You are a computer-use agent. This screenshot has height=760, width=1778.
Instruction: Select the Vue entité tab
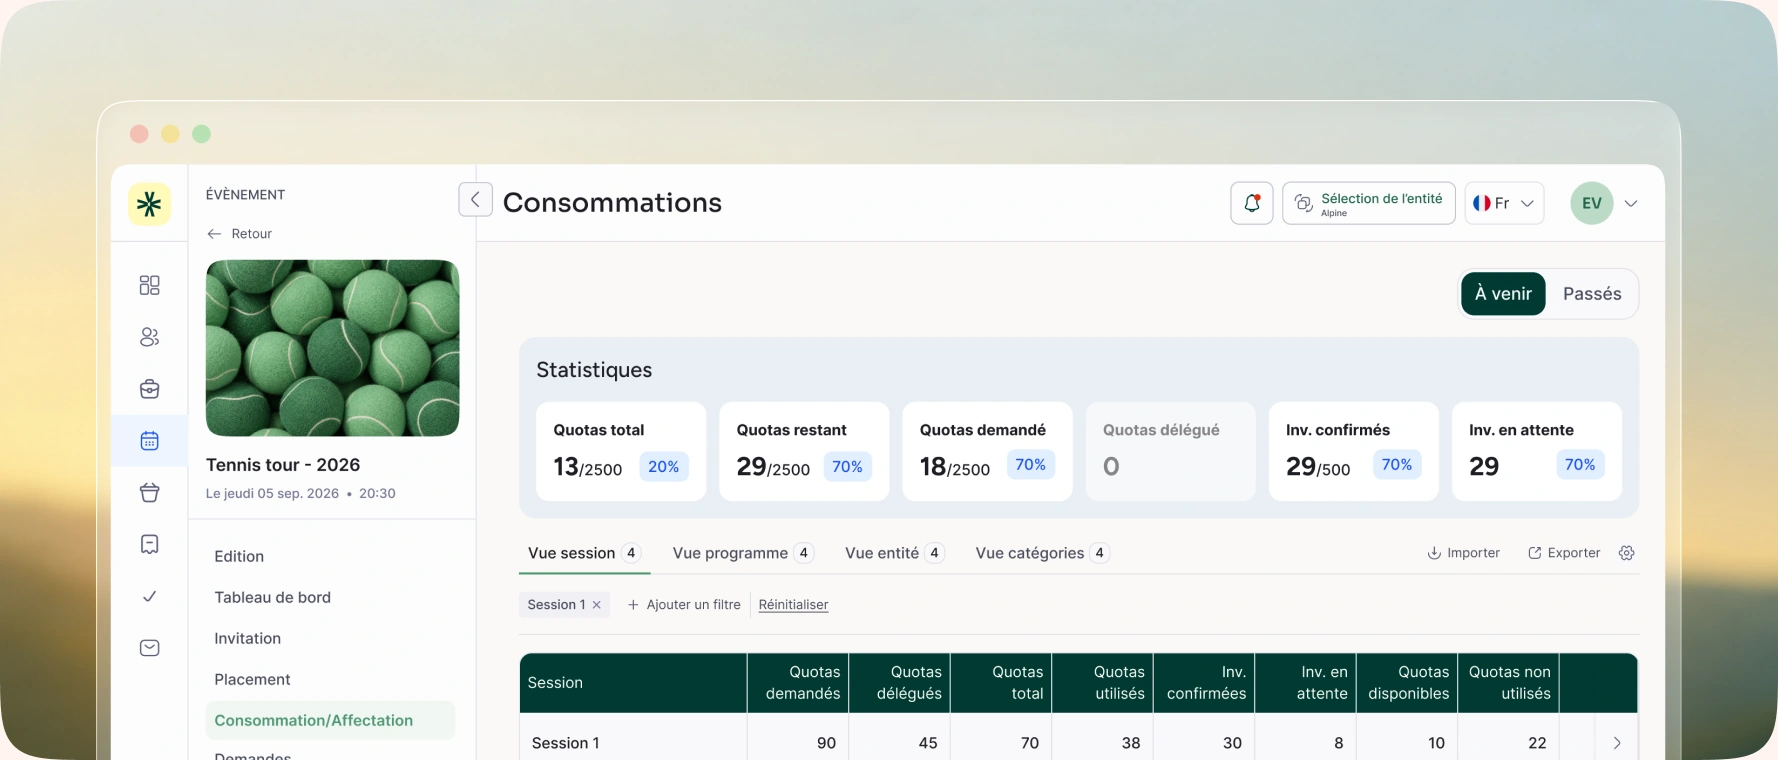coord(894,553)
